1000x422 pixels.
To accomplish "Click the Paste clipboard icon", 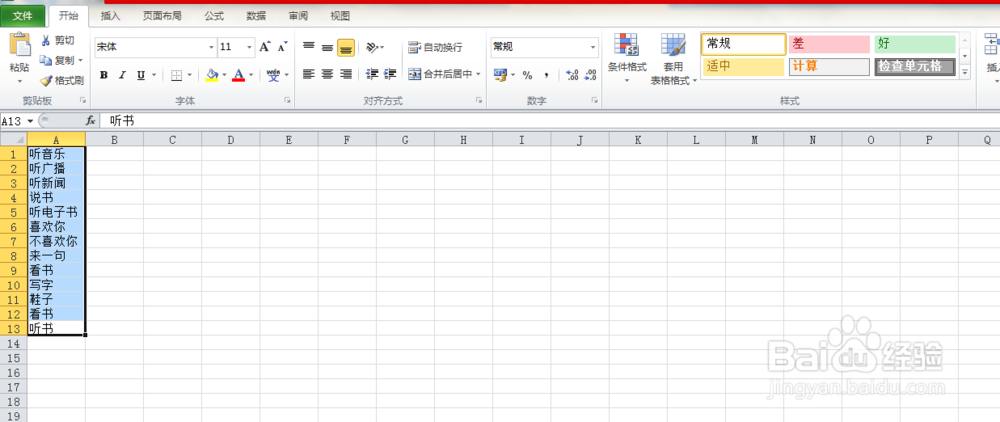I will [x=20, y=47].
